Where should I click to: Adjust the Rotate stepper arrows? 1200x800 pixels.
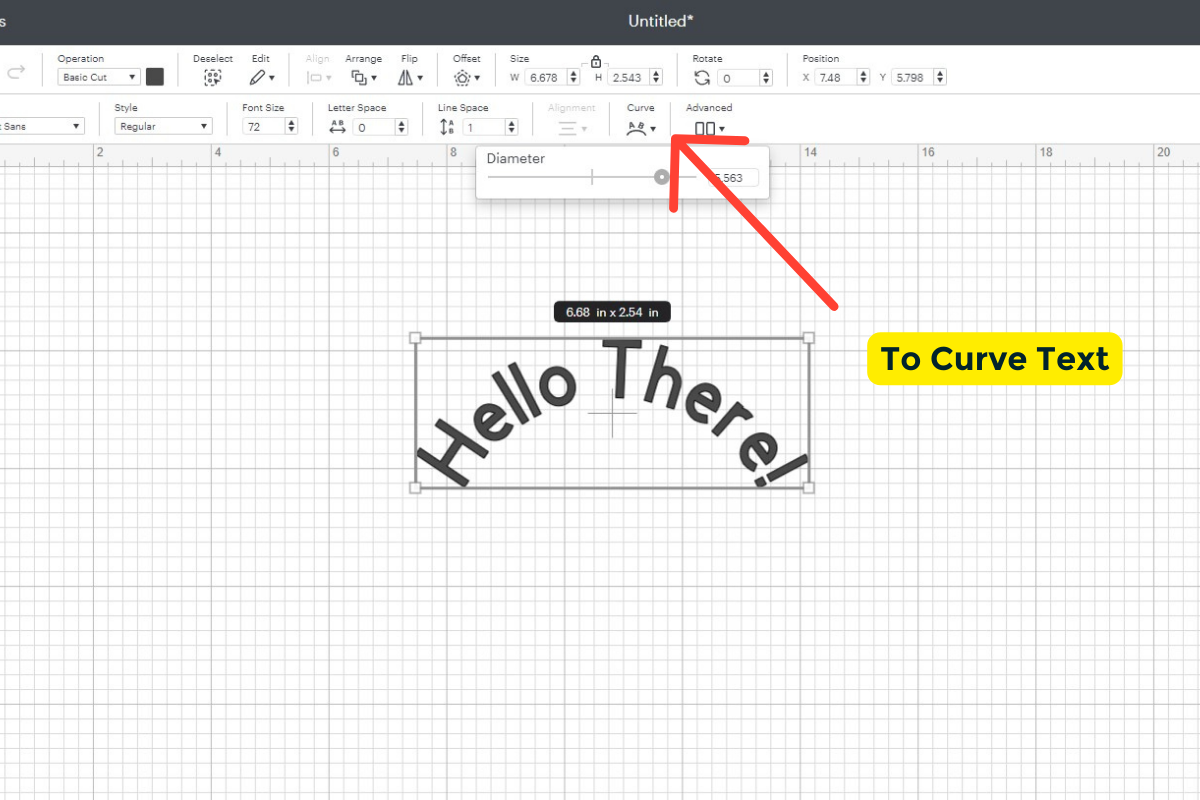[x=767, y=77]
